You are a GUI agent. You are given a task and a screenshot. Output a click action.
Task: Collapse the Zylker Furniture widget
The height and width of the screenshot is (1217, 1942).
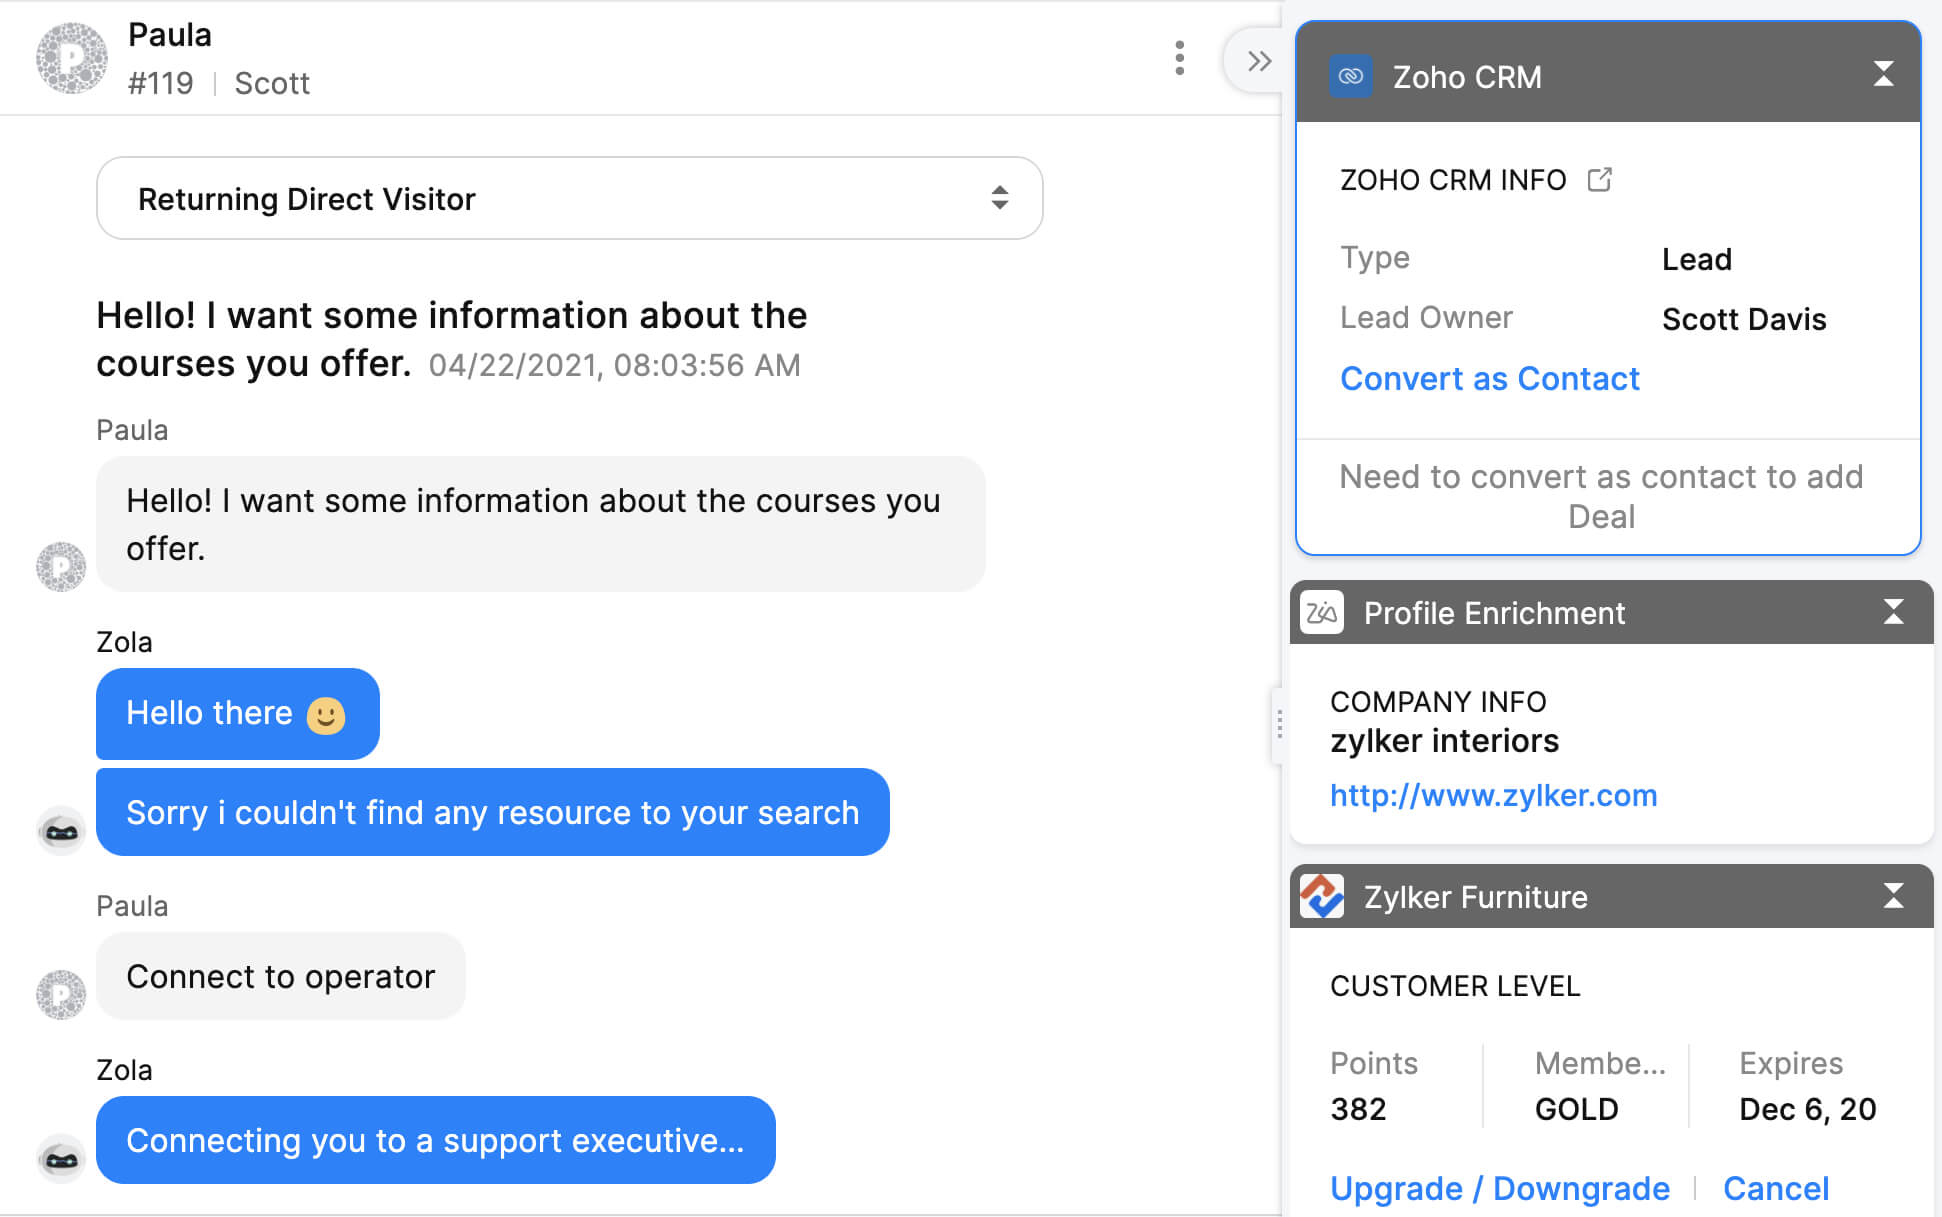click(1893, 896)
